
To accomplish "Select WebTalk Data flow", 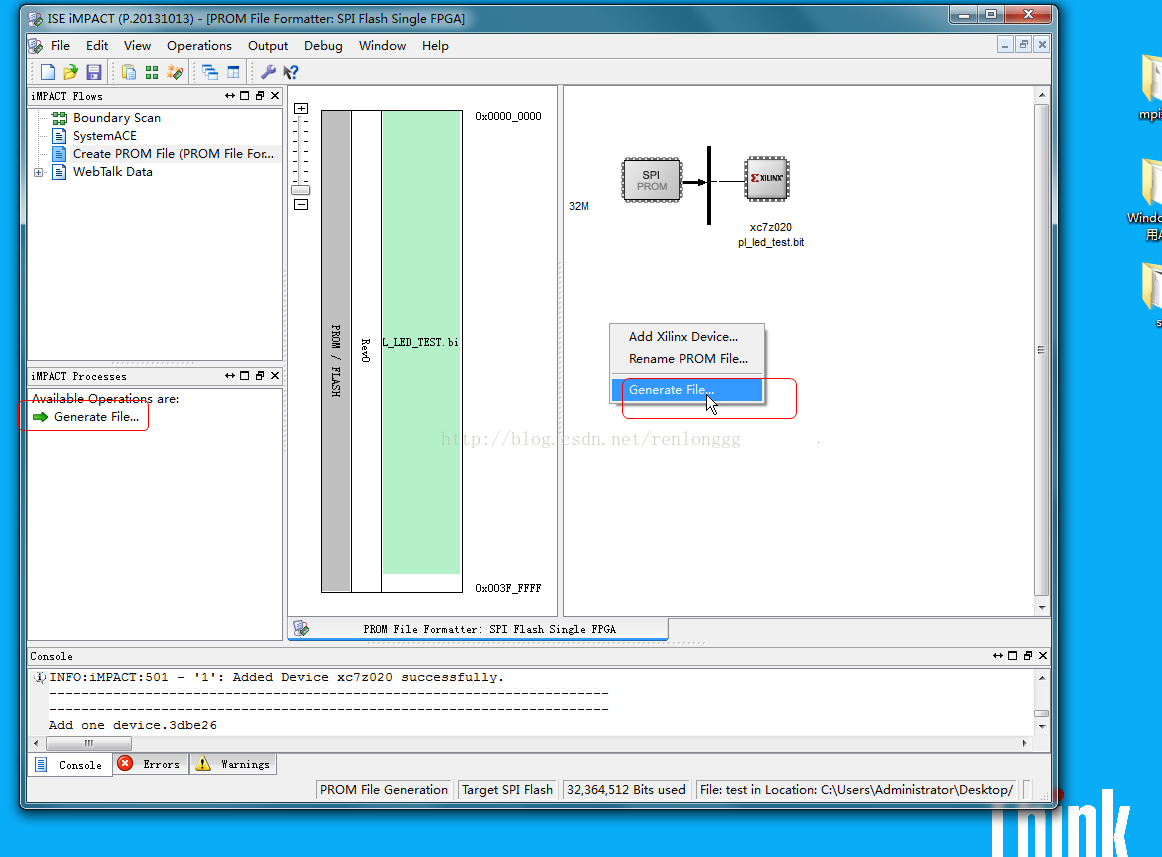I will pyautogui.click(x=113, y=172).
